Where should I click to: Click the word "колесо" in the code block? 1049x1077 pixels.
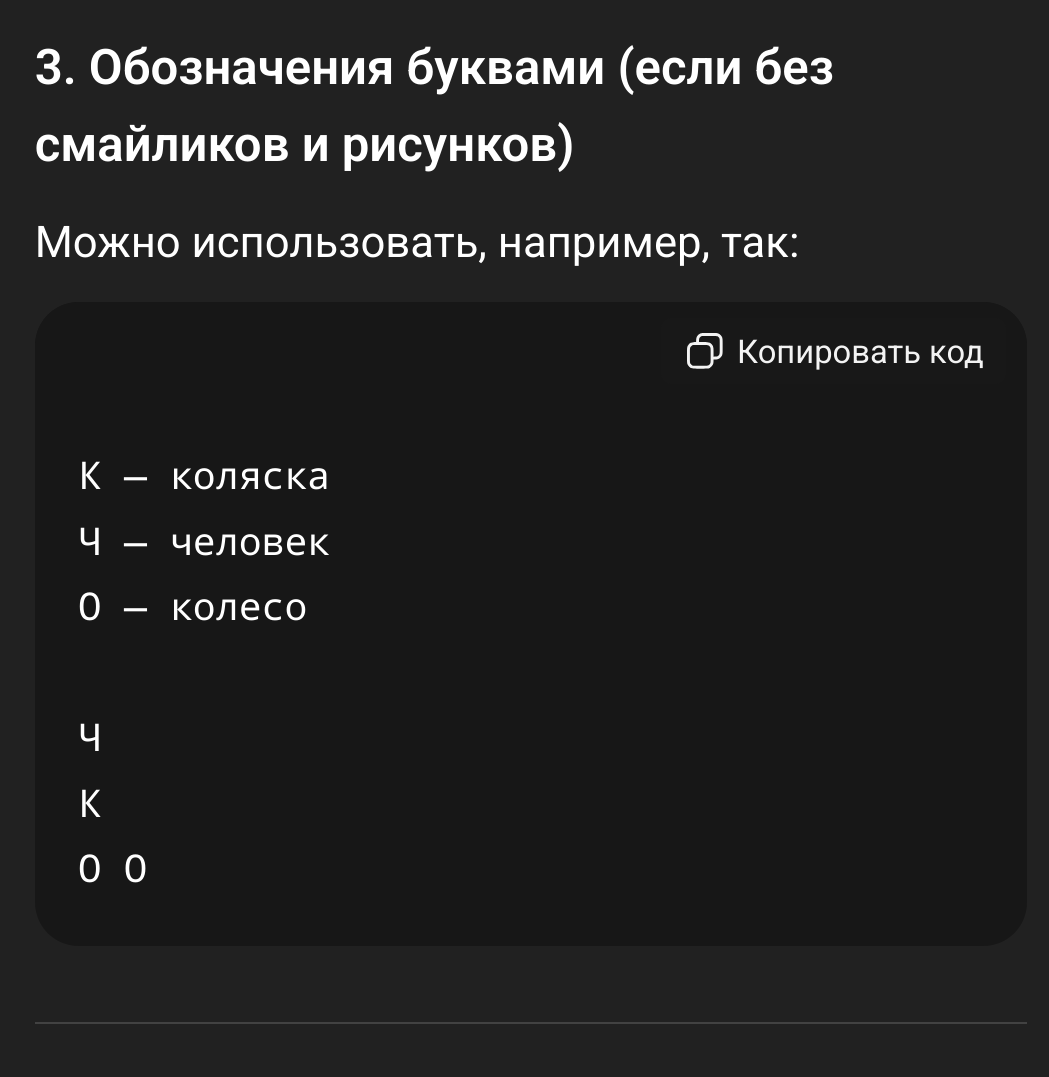(x=238, y=607)
